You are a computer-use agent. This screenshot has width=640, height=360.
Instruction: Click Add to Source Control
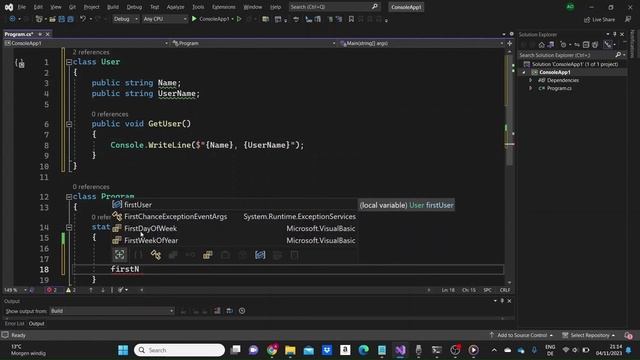click(521, 335)
